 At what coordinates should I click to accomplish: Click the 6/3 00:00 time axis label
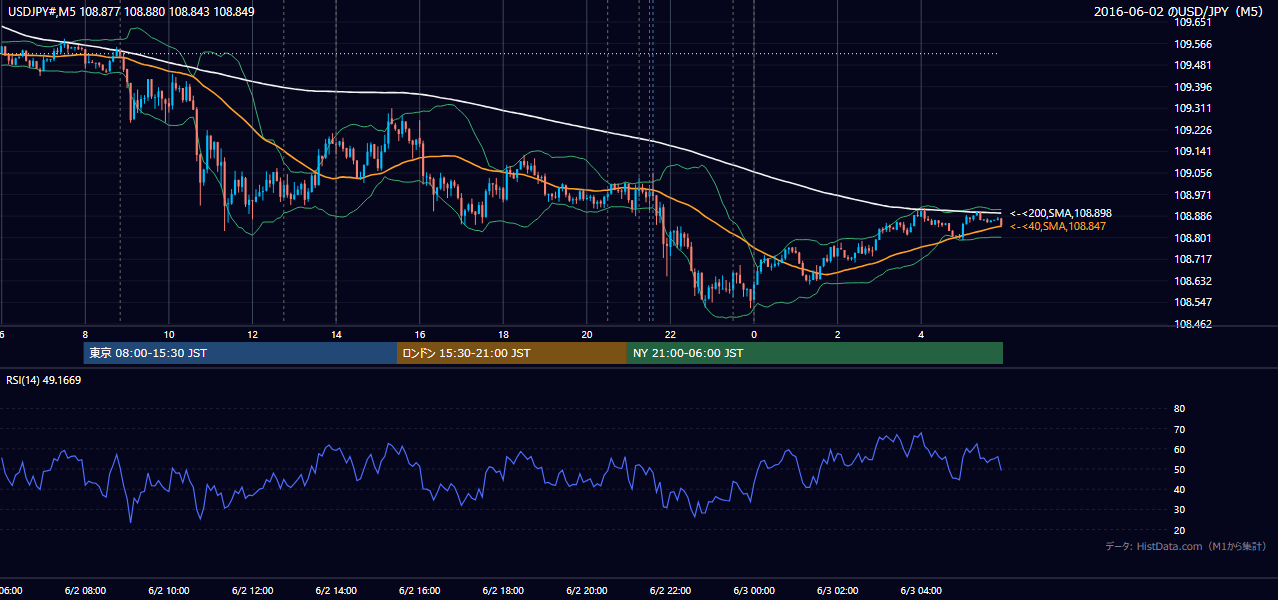pyautogui.click(x=754, y=590)
